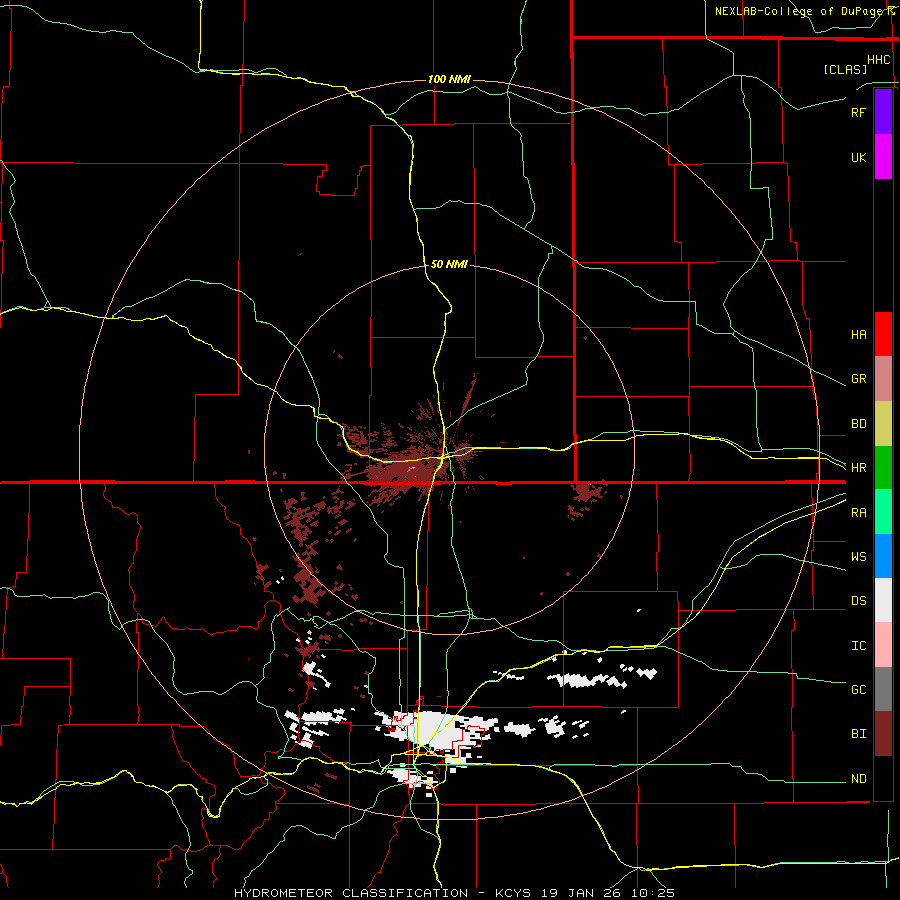Screen dimensions: 900x900
Task: Click the HR legend label
Action: (858, 468)
